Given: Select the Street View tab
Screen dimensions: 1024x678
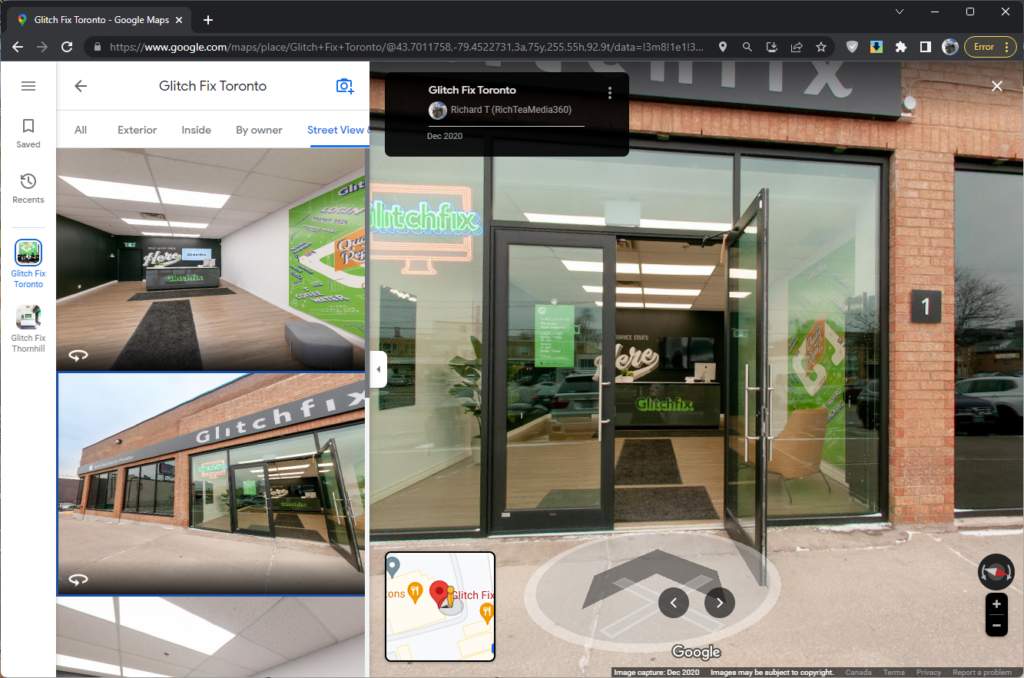Looking at the screenshot, I should point(336,130).
